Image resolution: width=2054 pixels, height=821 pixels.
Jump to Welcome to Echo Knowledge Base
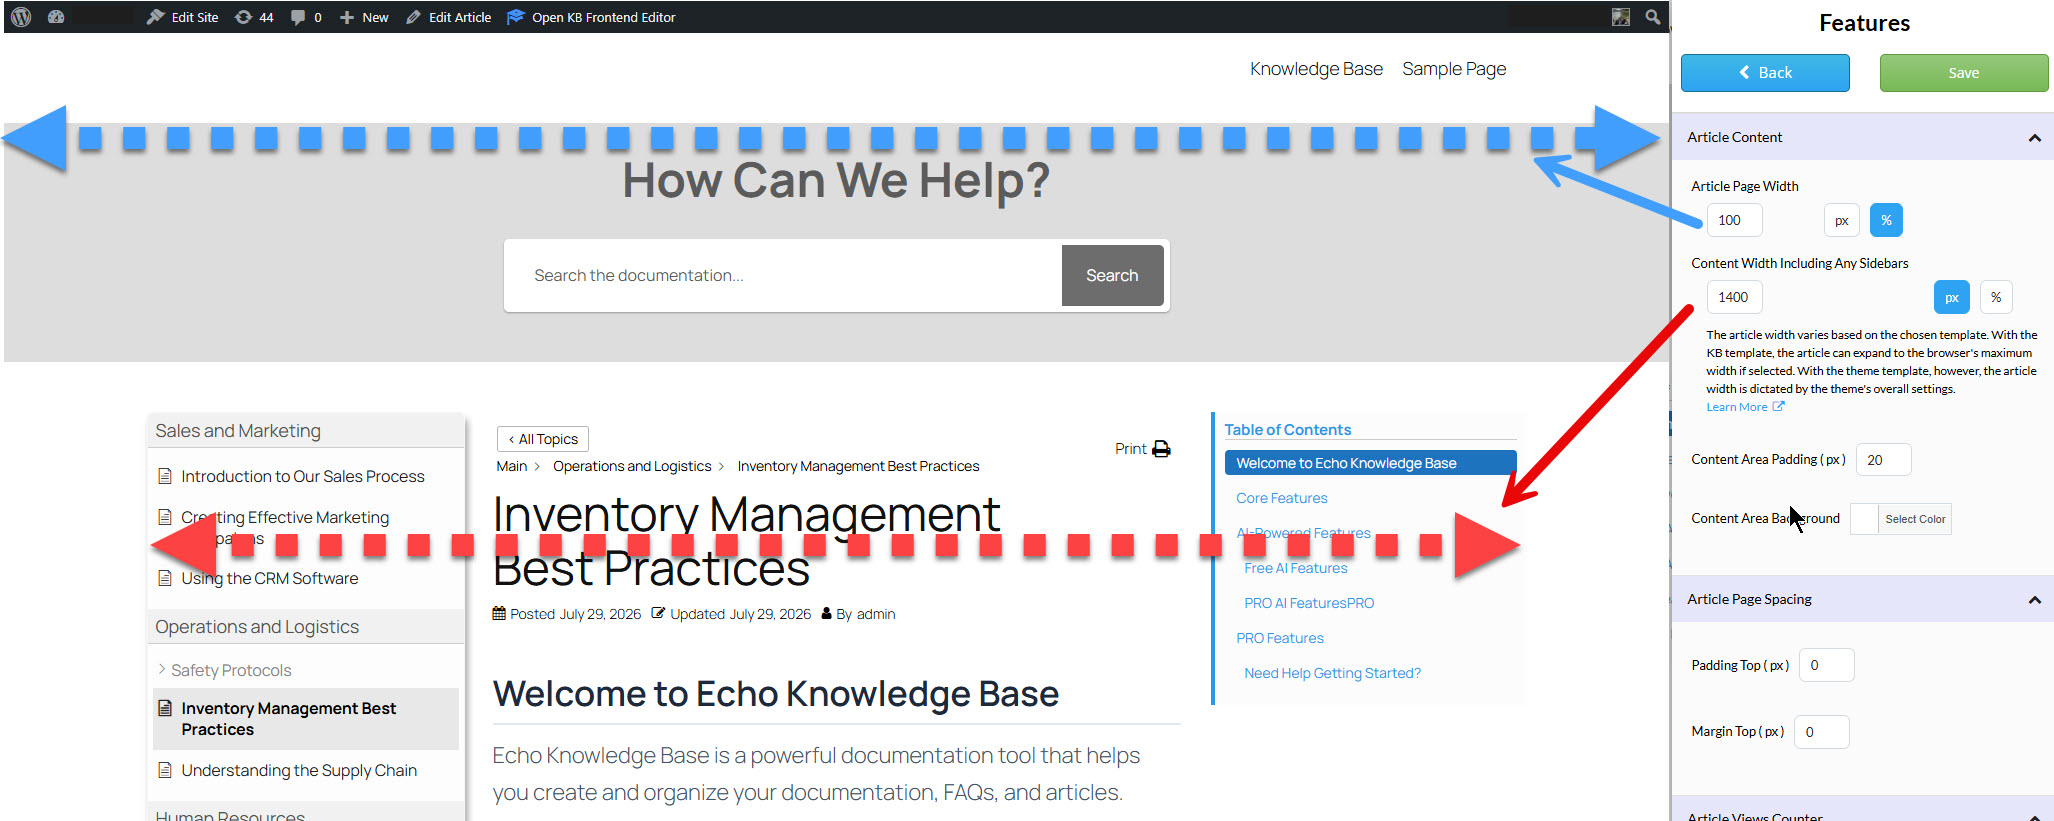coord(1370,463)
